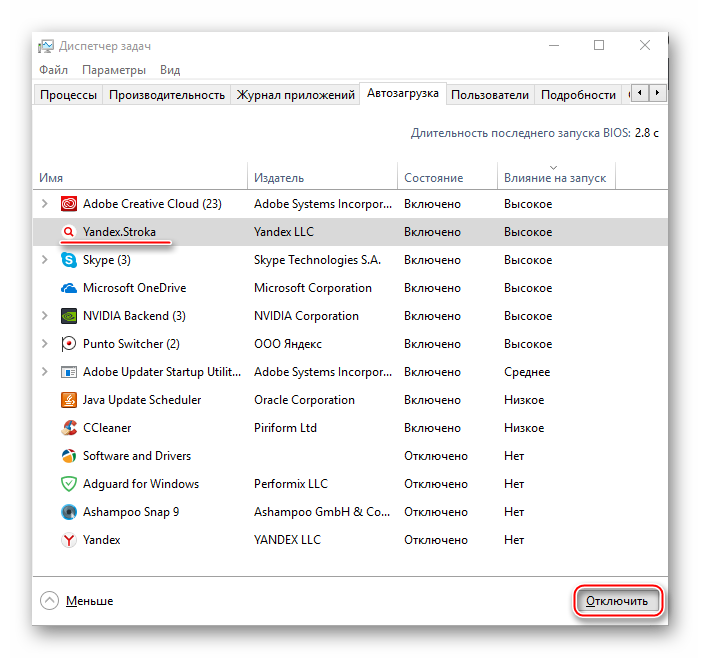Click Отключено status of Adguard row

pos(436,484)
